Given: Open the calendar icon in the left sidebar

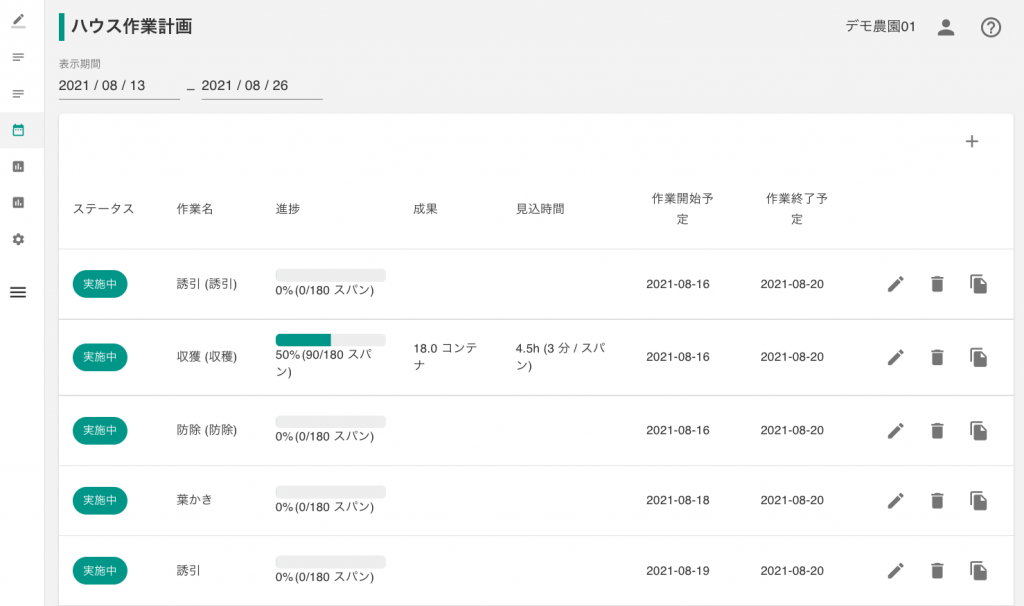Looking at the screenshot, I should [18, 130].
